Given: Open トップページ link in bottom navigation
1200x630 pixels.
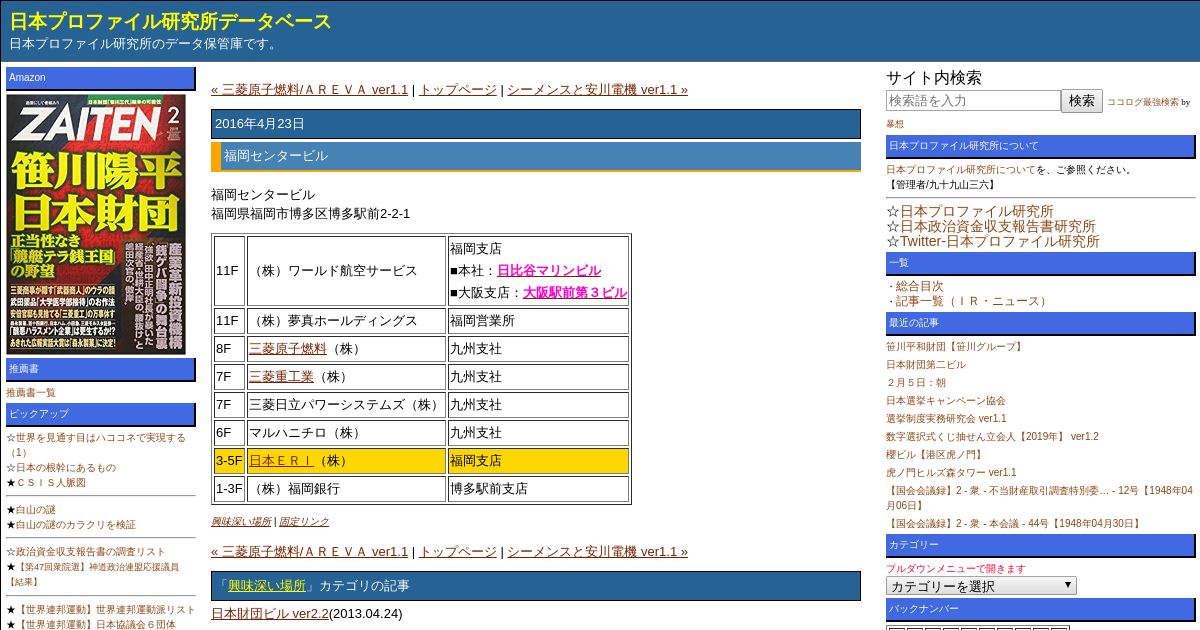Looking at the screenshot, I should pos(457,551).
